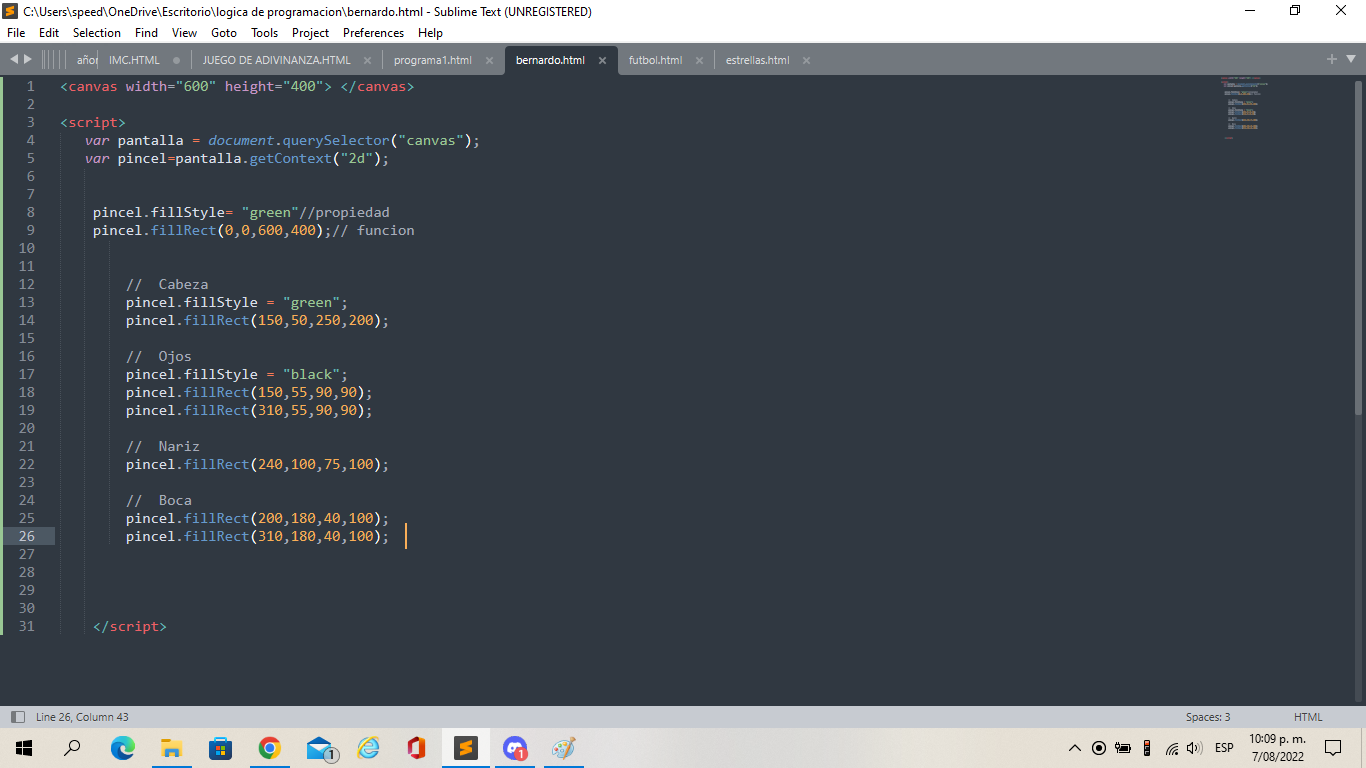Launch Google Chrome from taskbar
1366x768 pixels.
[269, 748]
